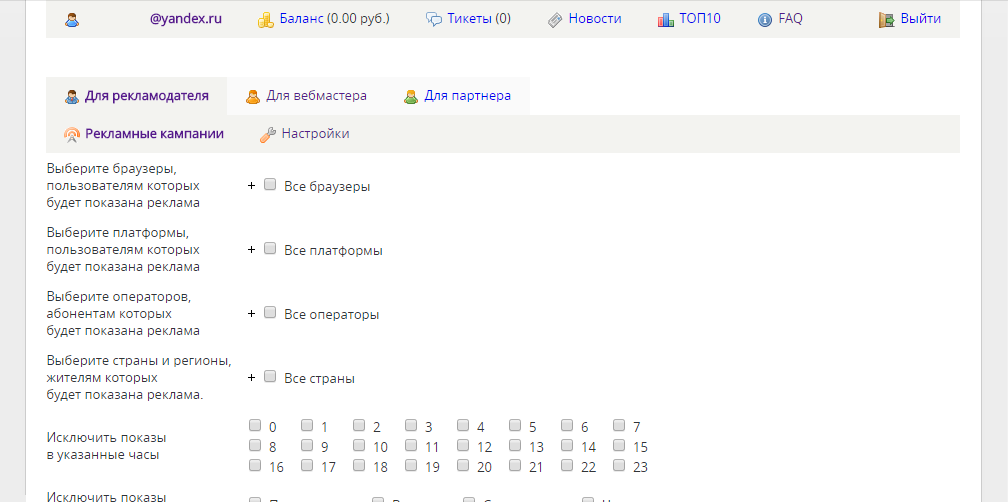
Task: Open the Баланс link
Action: pyautogui.click(x=302, y=19)
